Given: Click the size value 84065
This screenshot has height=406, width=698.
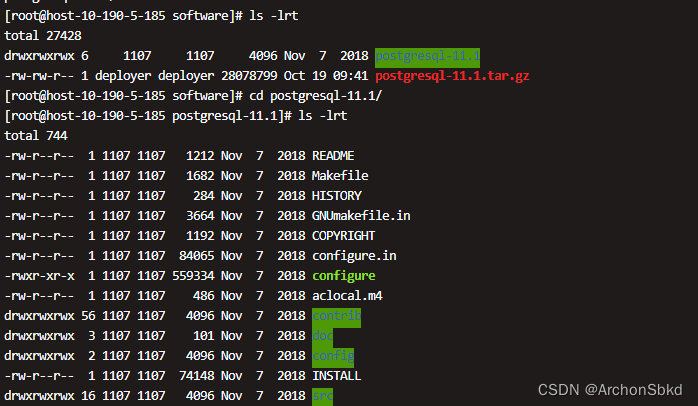Looking at the screenshot, I should pos(197,256).
